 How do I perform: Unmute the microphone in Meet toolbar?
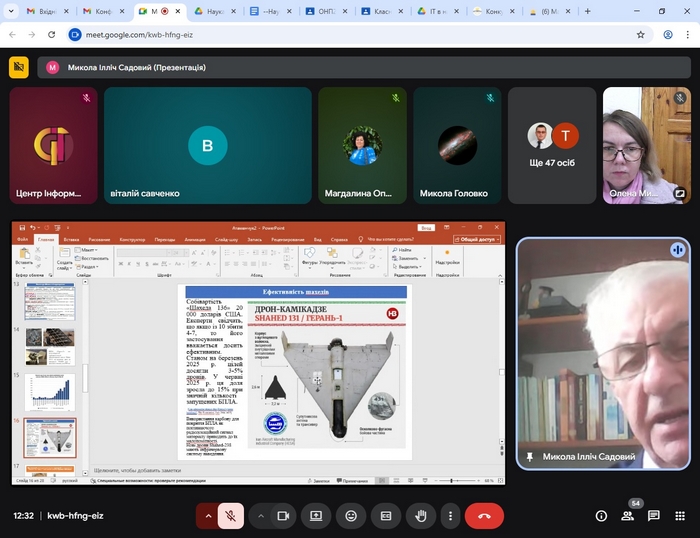click(231, 516)
